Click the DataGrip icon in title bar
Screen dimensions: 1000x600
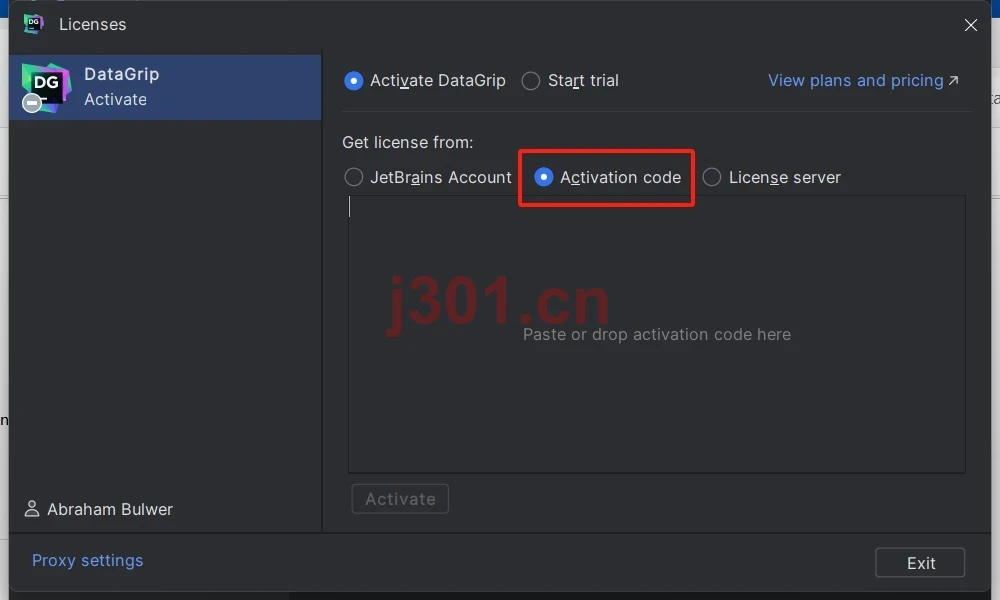click(33, 24)
